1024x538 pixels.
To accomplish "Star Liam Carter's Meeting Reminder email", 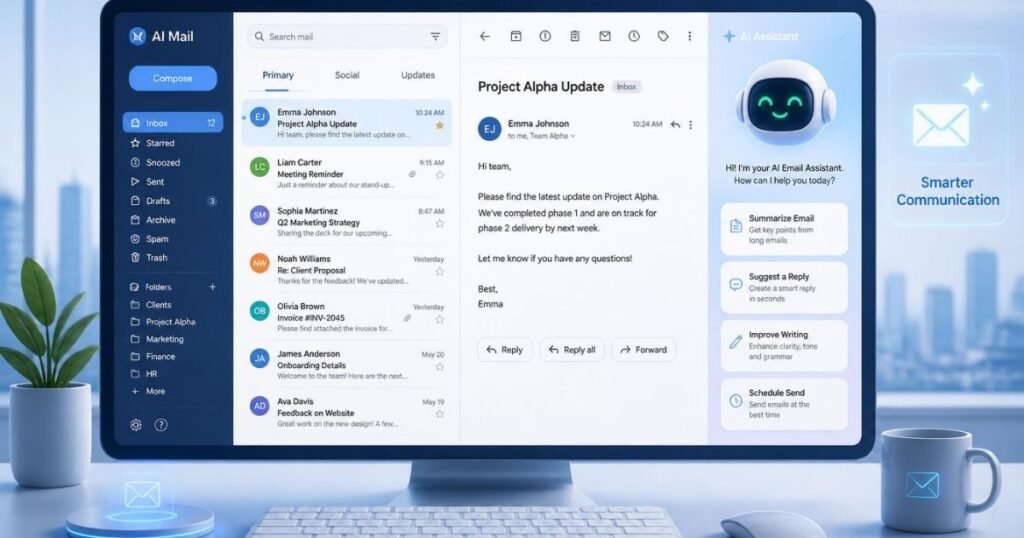I will point(440,175).
